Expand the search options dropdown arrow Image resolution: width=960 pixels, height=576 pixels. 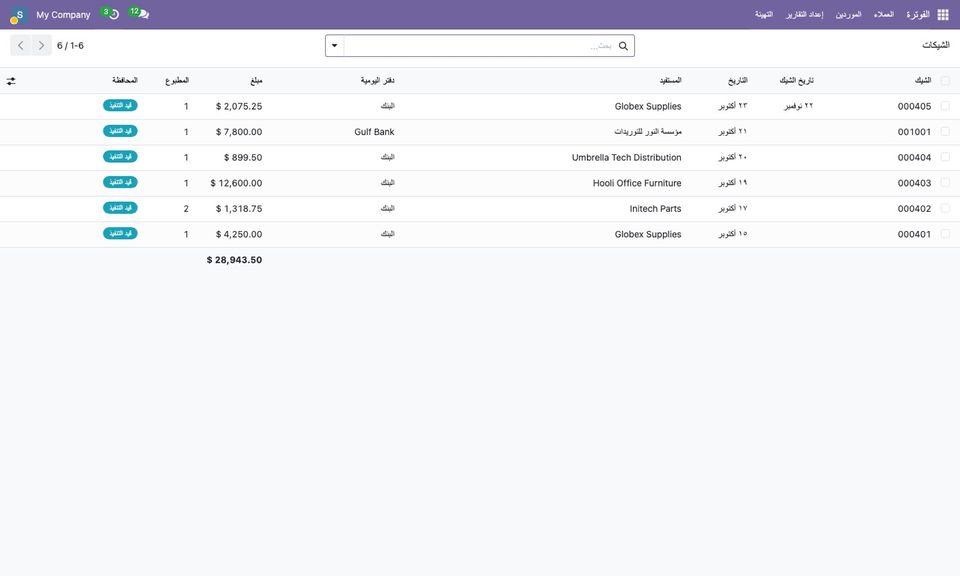[335, 46]
